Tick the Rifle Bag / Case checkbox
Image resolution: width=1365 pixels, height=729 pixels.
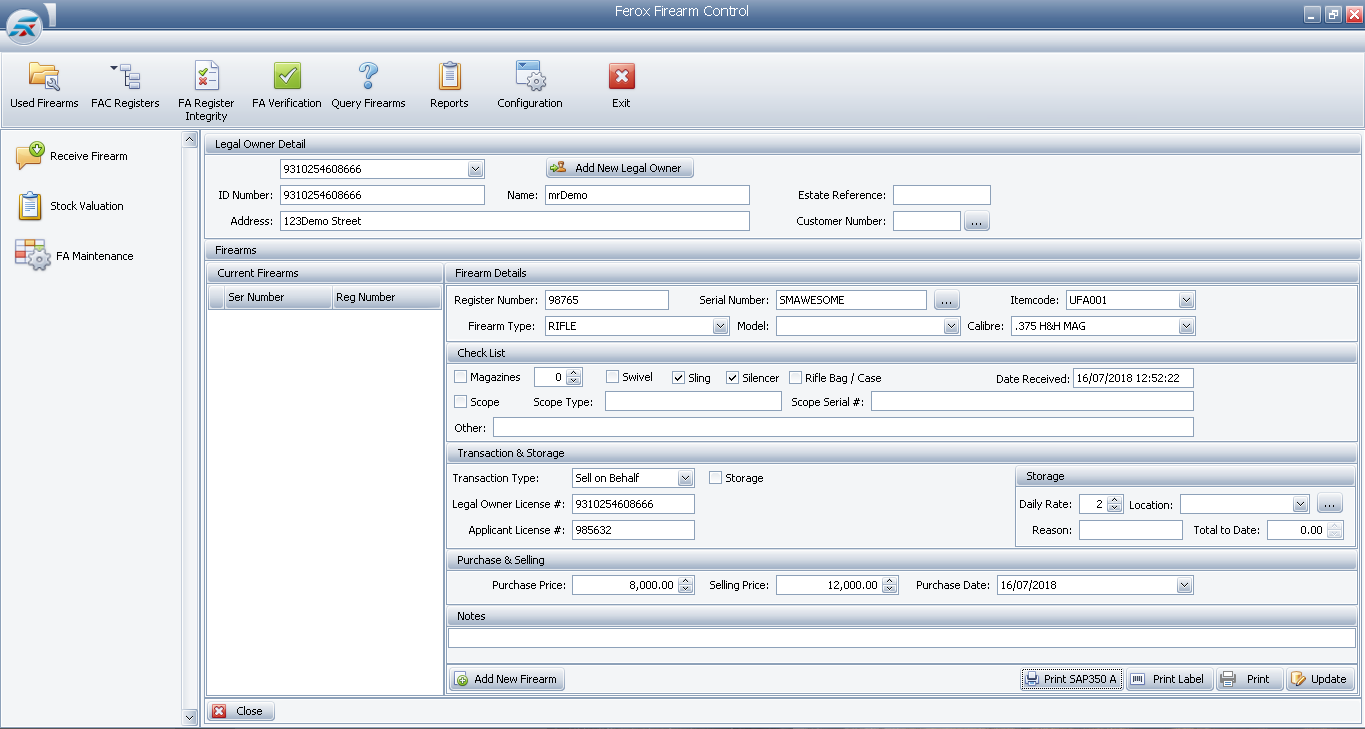[x=796, y=377]
